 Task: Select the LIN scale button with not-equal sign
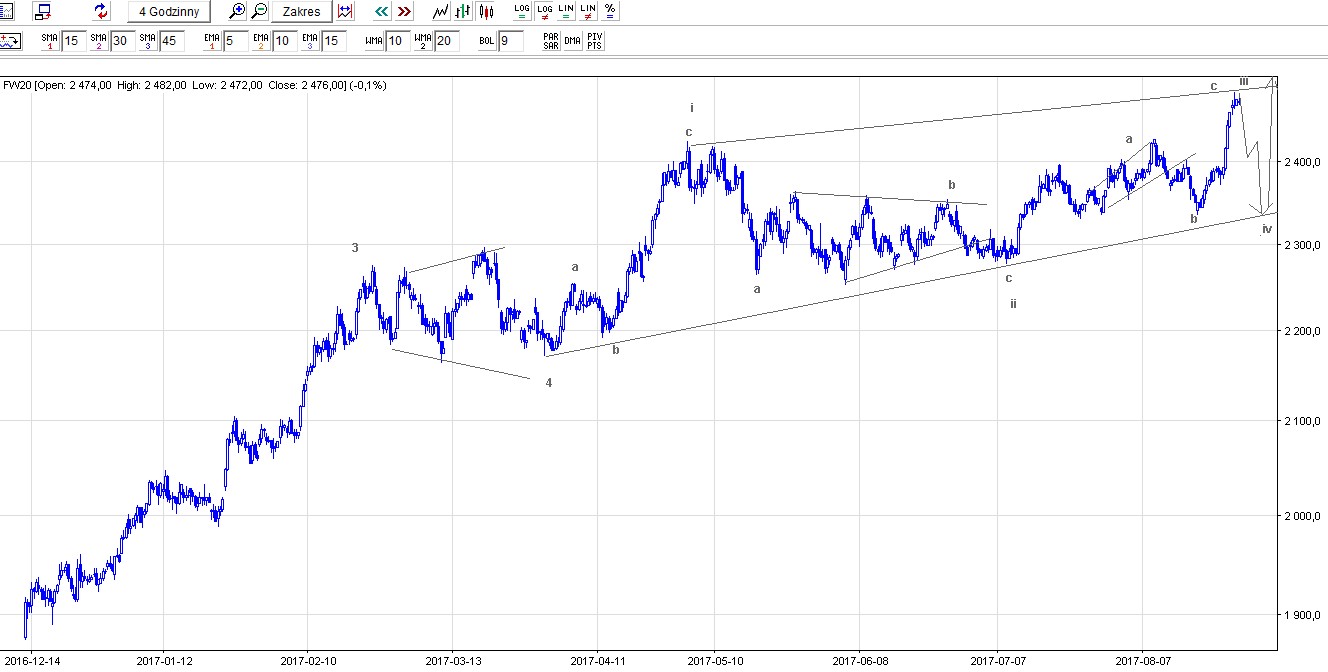[588, 11]
